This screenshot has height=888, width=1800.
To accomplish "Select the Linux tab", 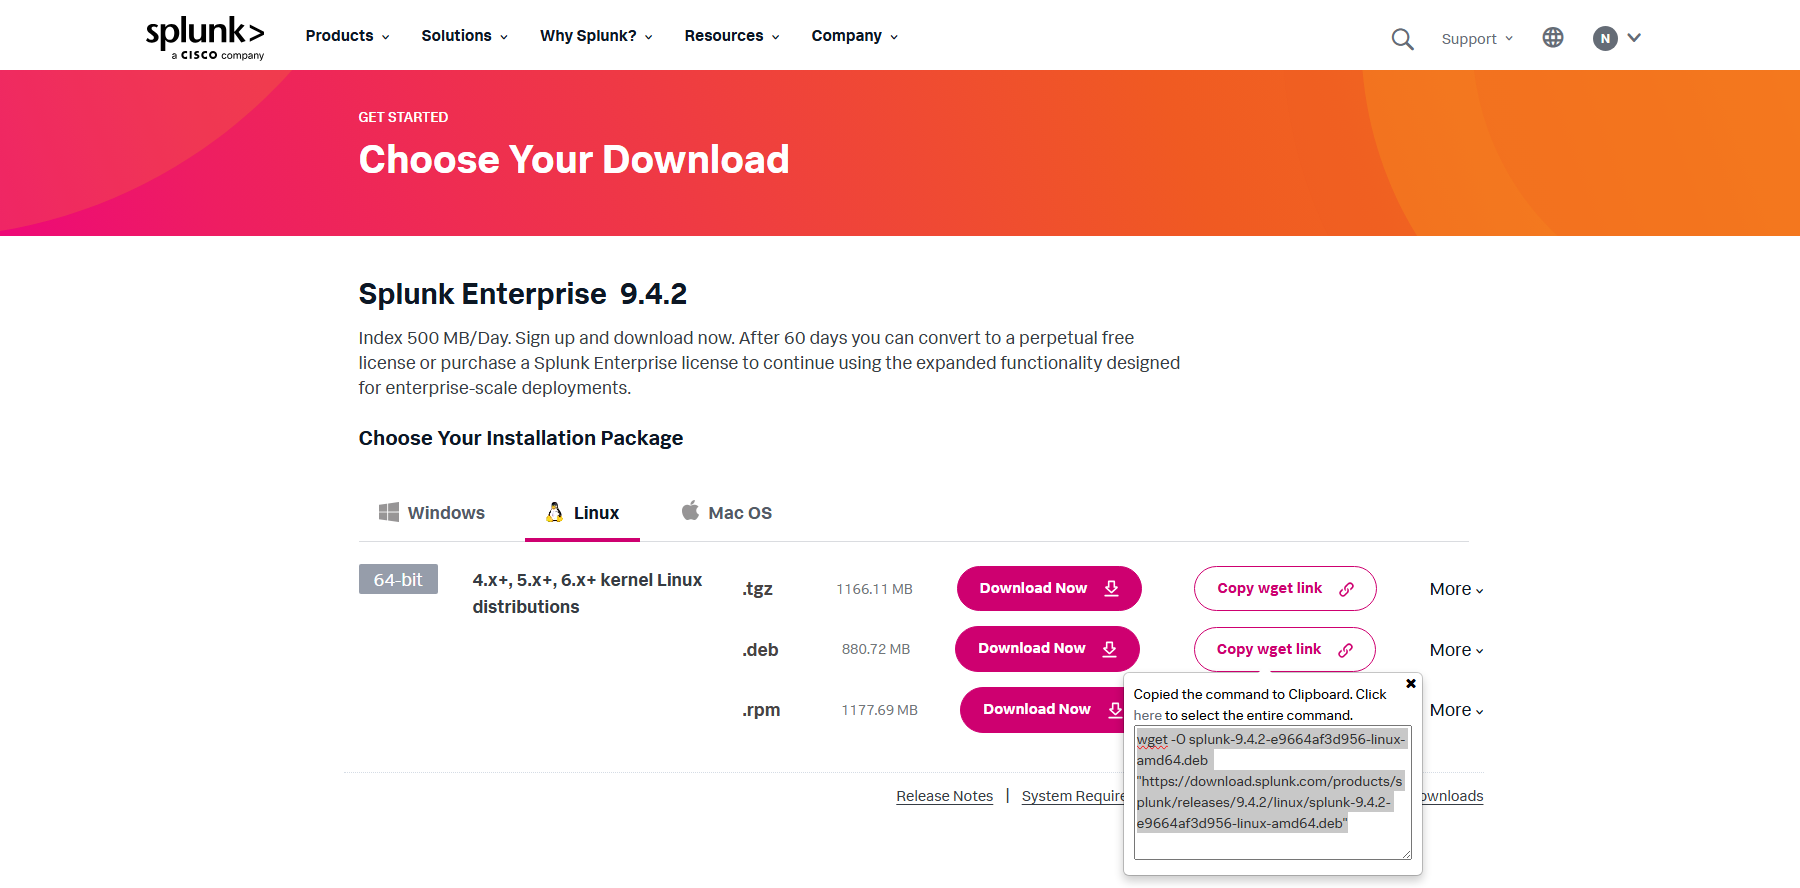I will tap(582, 513).
